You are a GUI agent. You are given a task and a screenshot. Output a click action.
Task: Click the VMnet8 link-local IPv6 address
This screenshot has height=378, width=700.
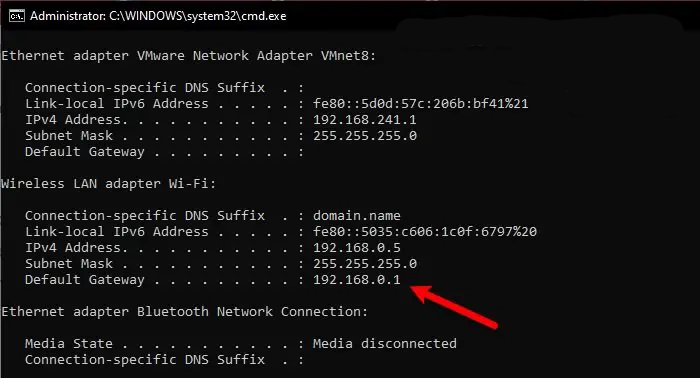(421, 104)
